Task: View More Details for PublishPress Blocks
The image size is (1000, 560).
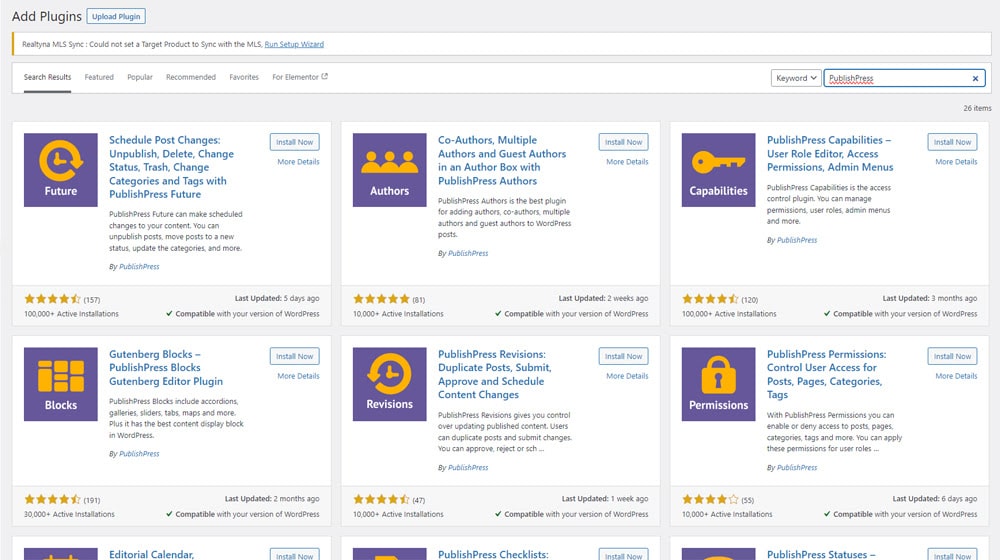Action: click(298, 376)
